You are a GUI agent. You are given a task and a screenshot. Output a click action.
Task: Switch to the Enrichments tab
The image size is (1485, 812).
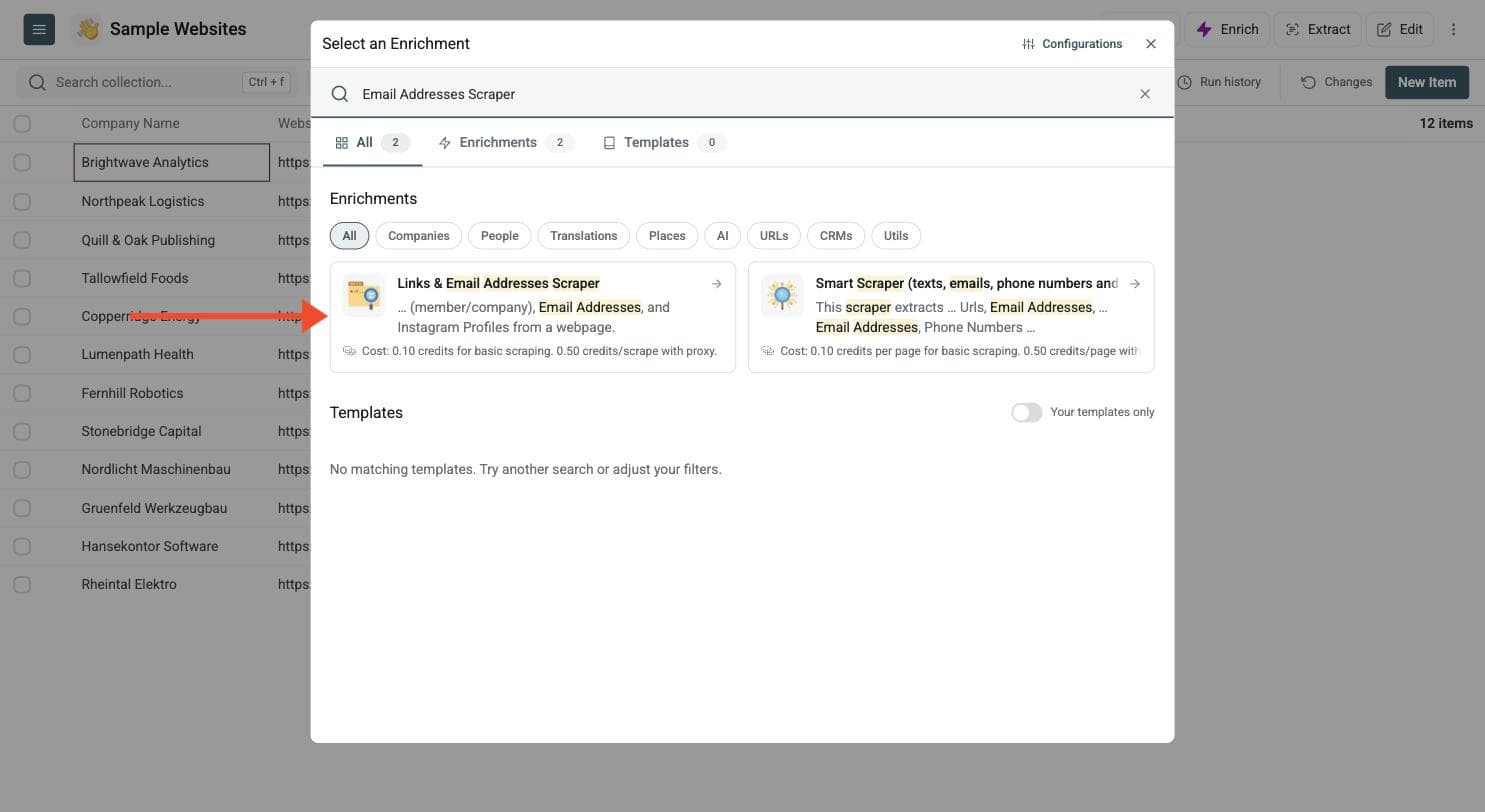point(506,143)
